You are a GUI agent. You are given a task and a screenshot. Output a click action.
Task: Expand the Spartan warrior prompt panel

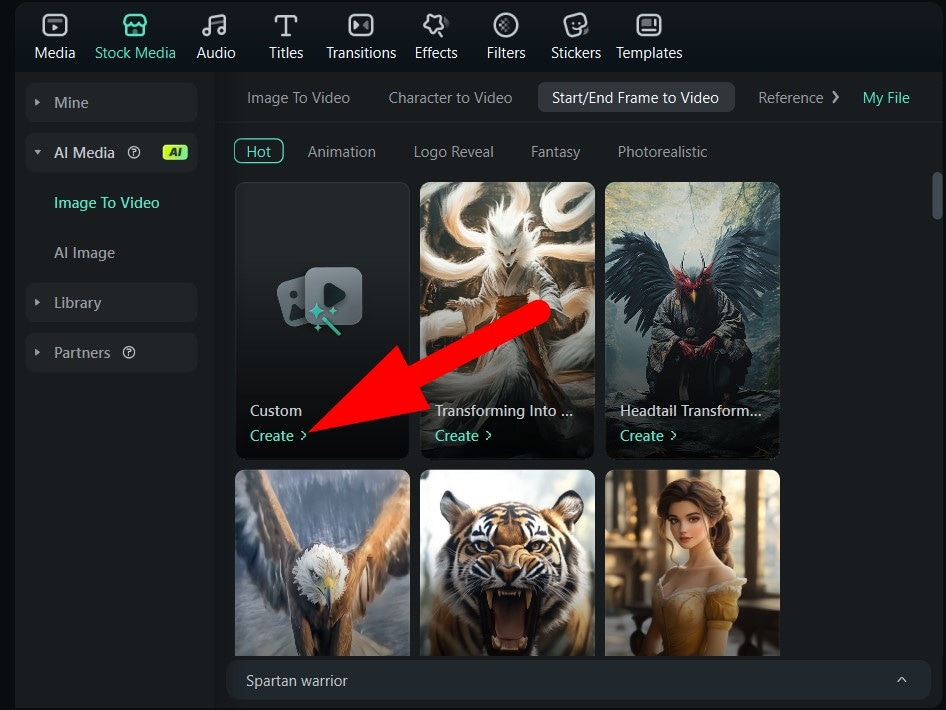point(901,680)
